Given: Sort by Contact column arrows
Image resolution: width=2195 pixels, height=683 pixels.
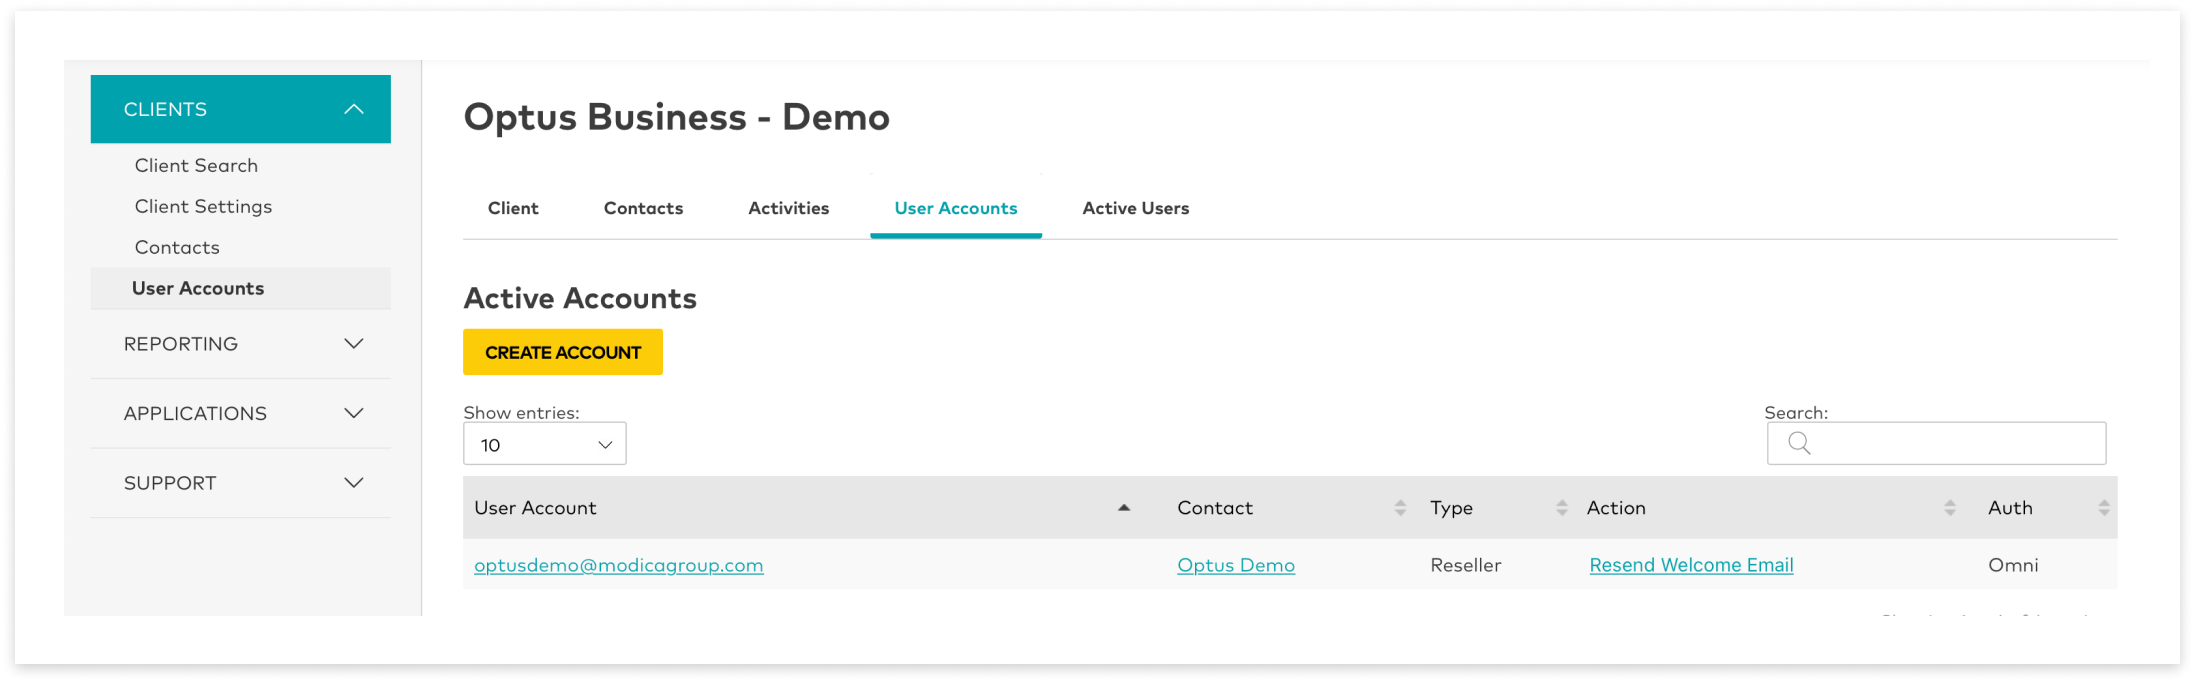Looking at the screenshot, I should pyautogui.click(x=1400, y=508).
